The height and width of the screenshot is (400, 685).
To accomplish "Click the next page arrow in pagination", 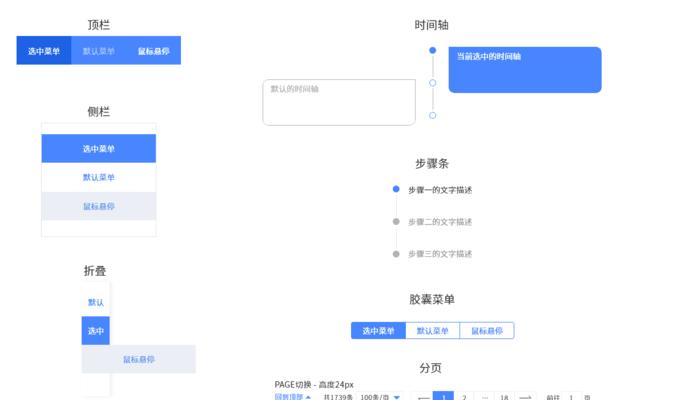I will [x=525, y=397].
